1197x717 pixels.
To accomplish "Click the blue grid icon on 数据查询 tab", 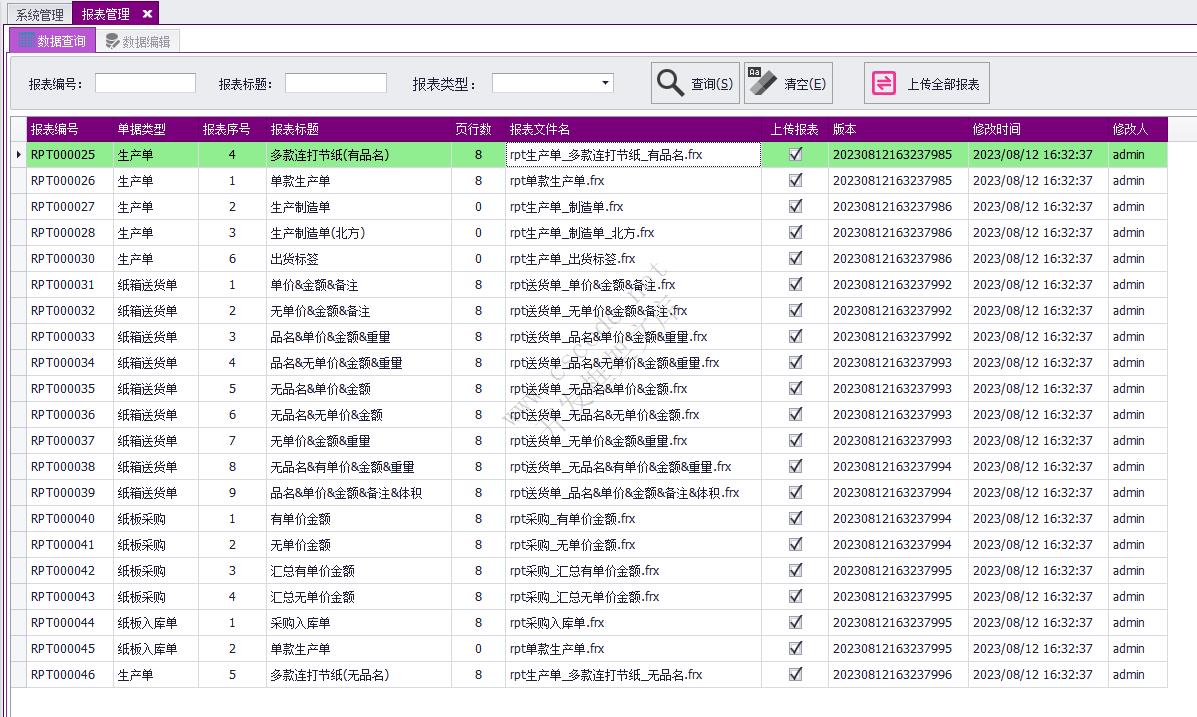I will coord(24,39).
